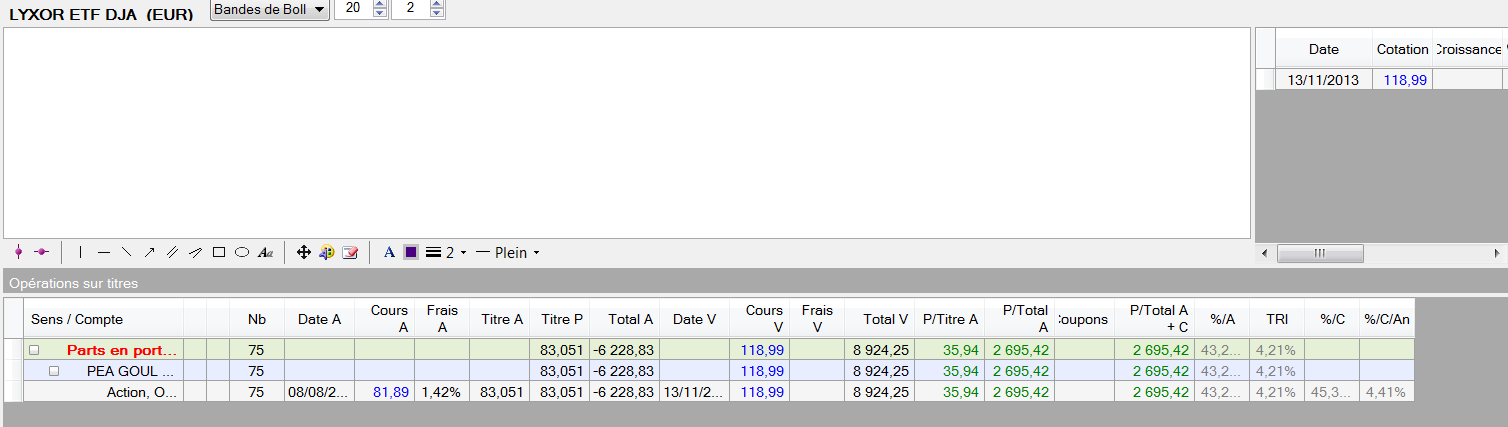1508x427 pixels.
Task: Sort by the 'Sens / Compte' column header
Action: tap(77, 319)
